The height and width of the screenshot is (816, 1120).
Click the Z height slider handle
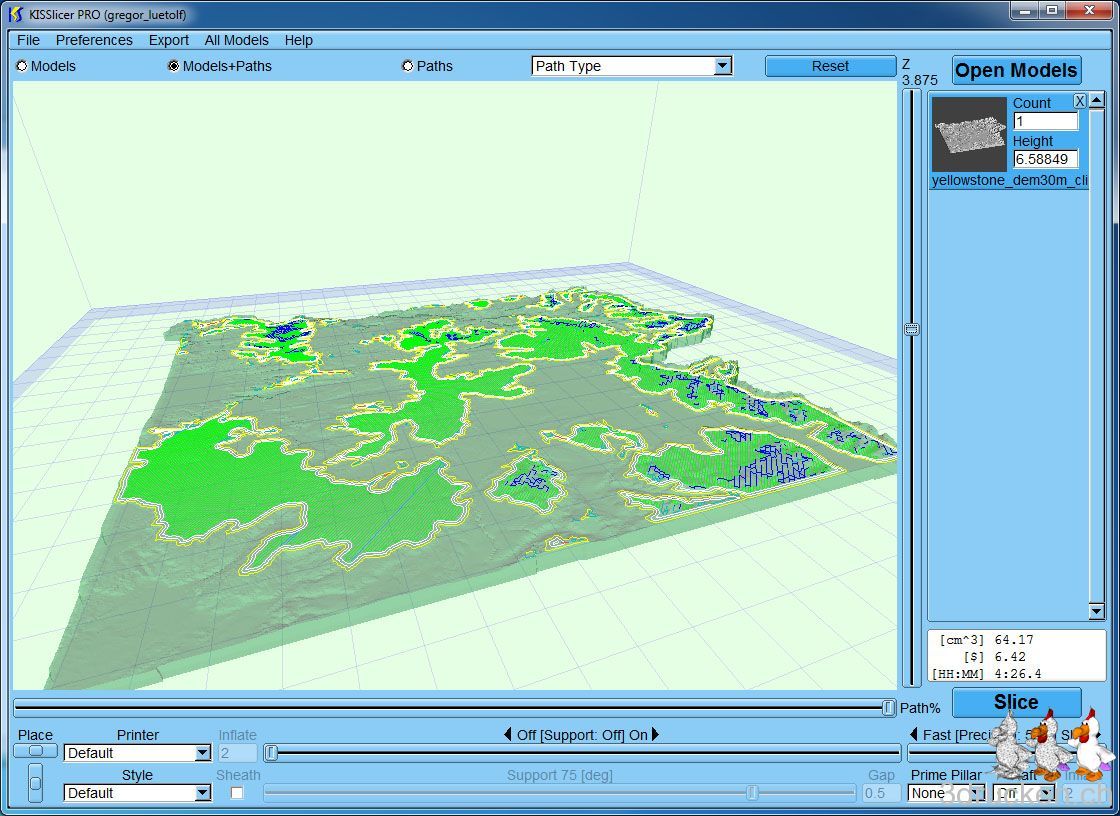coord(911,329)
